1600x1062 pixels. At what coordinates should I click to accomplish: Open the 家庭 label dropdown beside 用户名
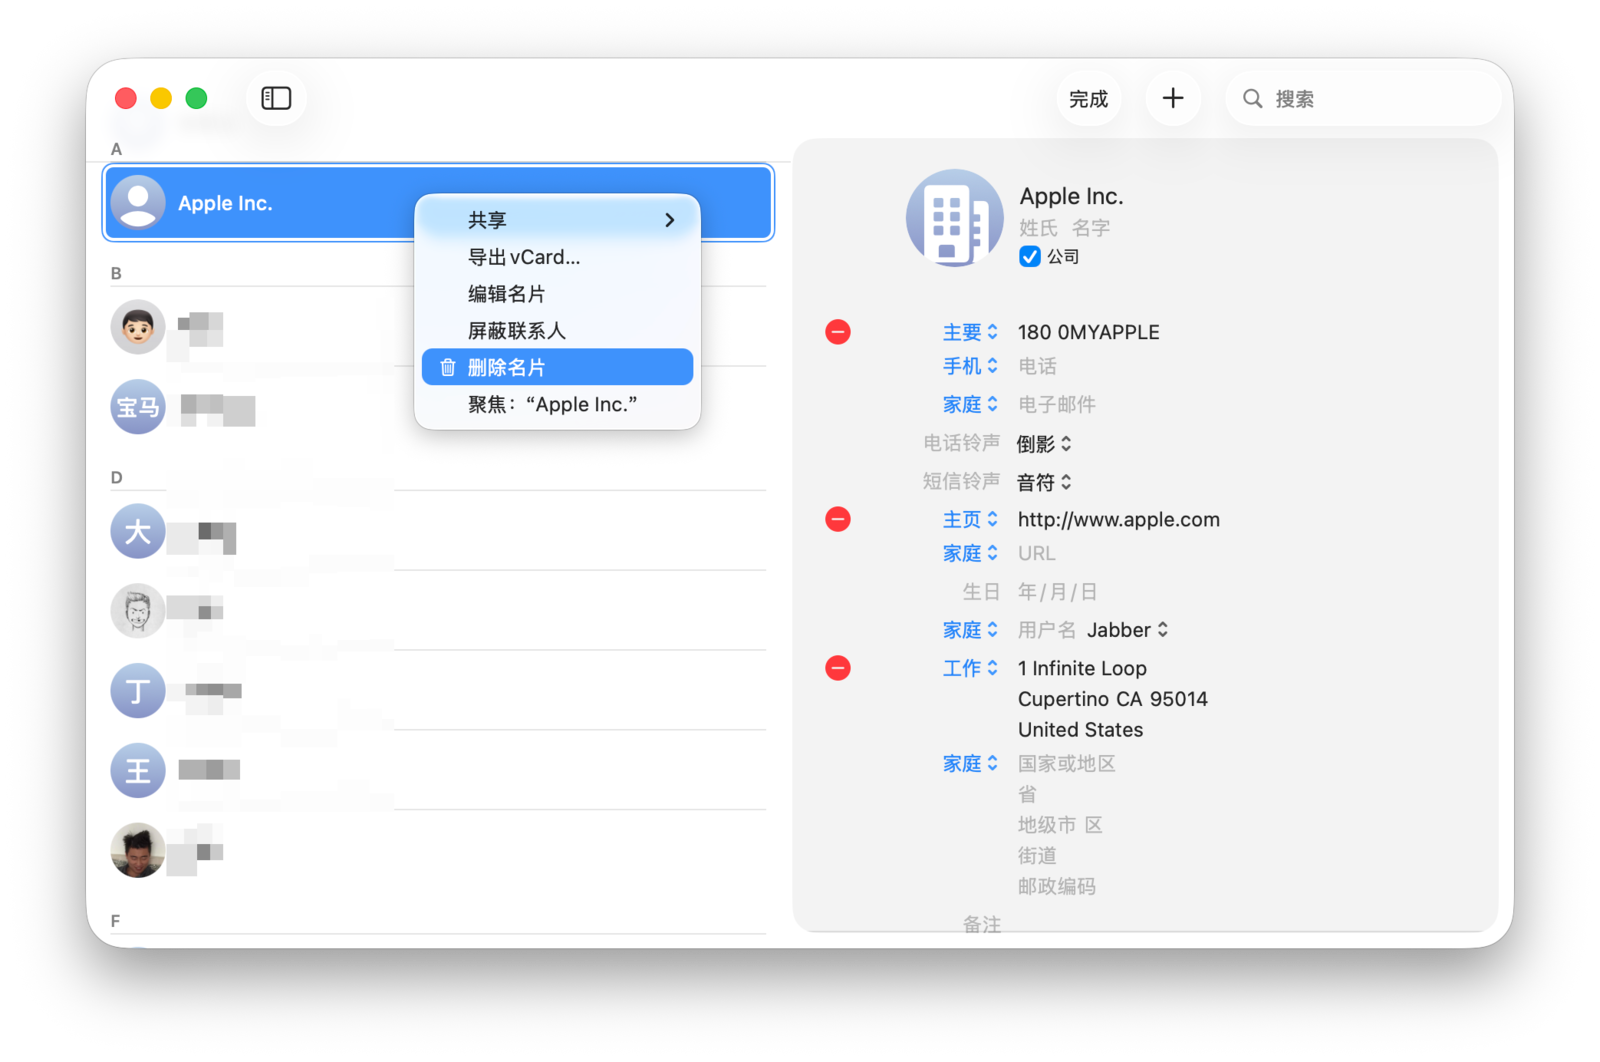point(970,630)
